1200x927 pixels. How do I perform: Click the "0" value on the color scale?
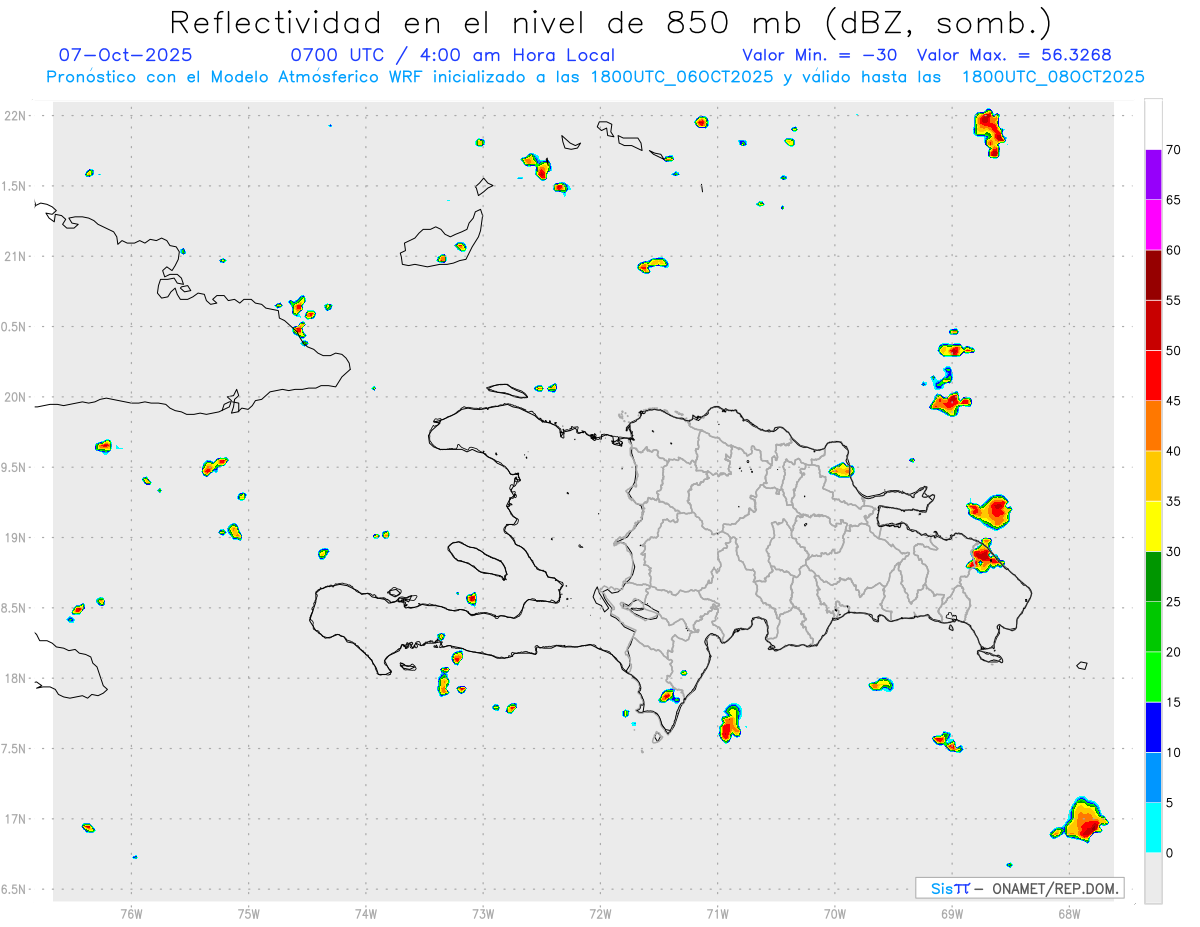[x=1170, y=853]
